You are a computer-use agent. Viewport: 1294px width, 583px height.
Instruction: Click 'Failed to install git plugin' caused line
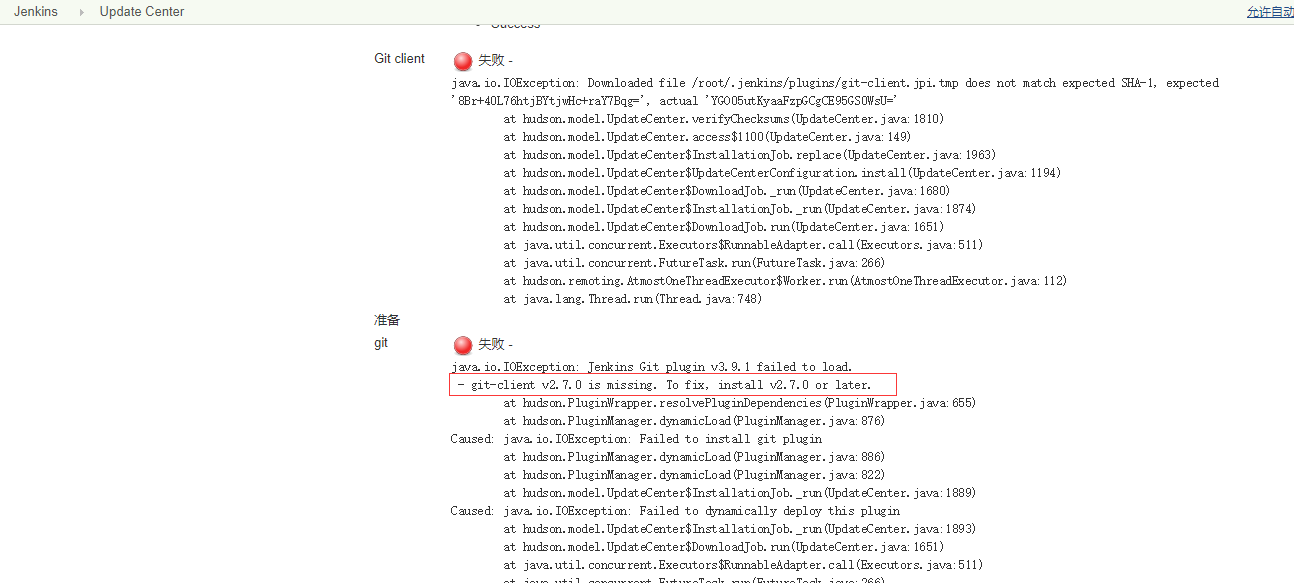click(x=636, y=439)
